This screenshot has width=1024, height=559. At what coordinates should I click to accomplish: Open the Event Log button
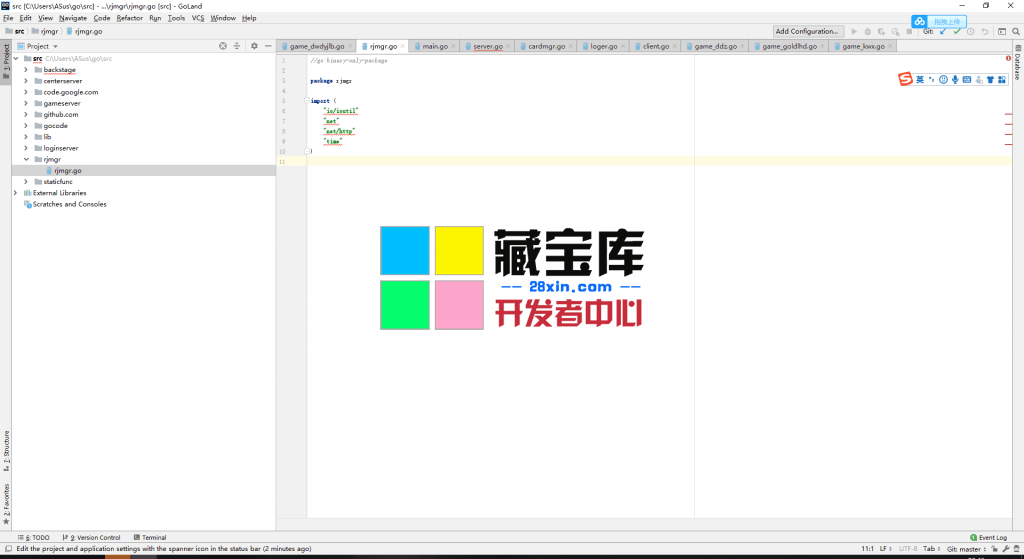[x=989, y=537]
